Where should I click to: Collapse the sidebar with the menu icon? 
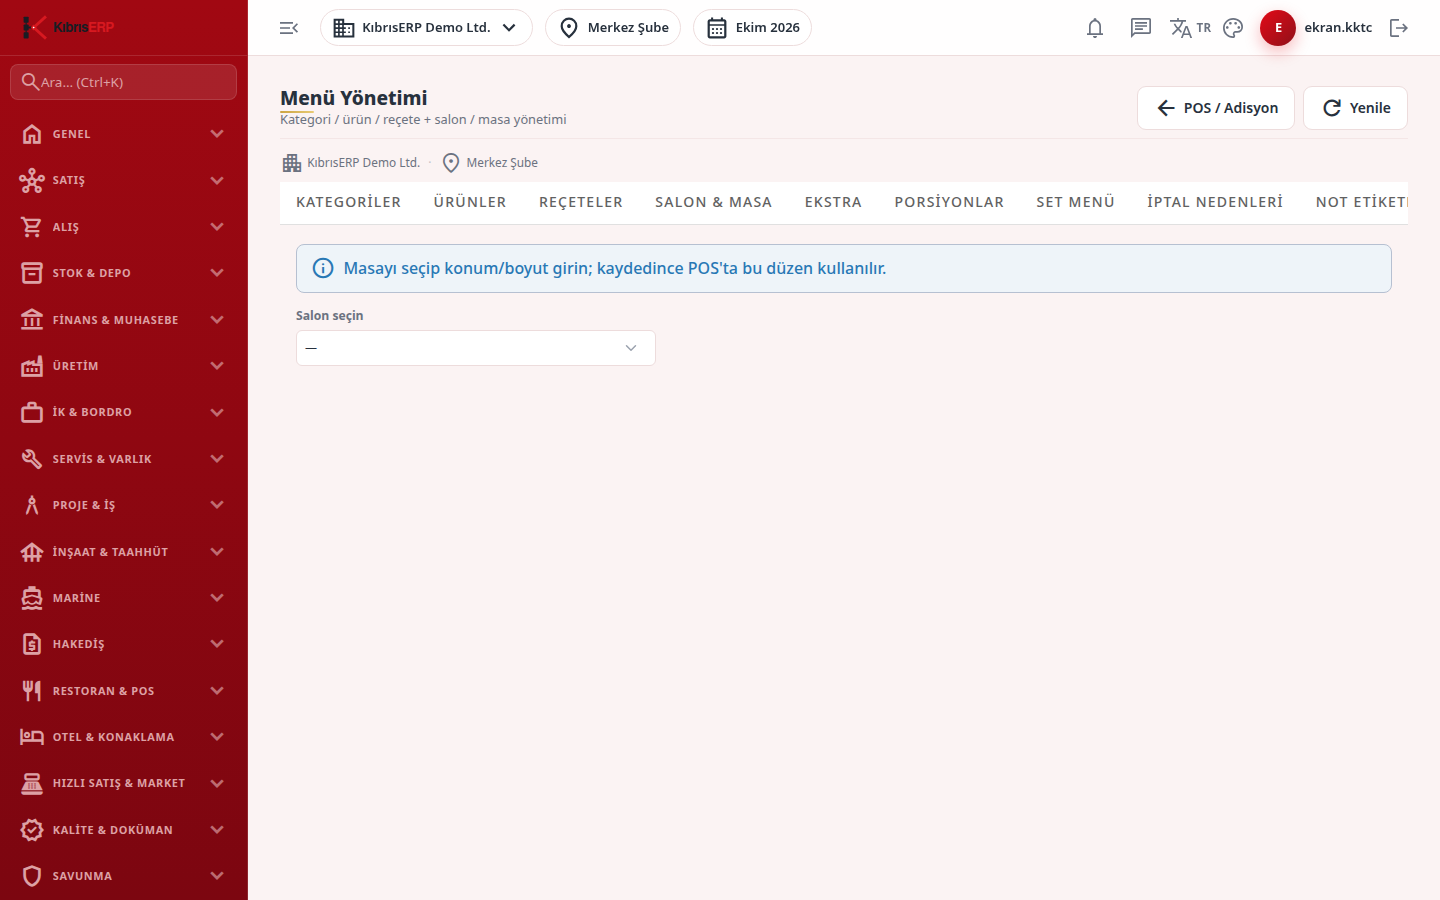click(x=289, y=28)
